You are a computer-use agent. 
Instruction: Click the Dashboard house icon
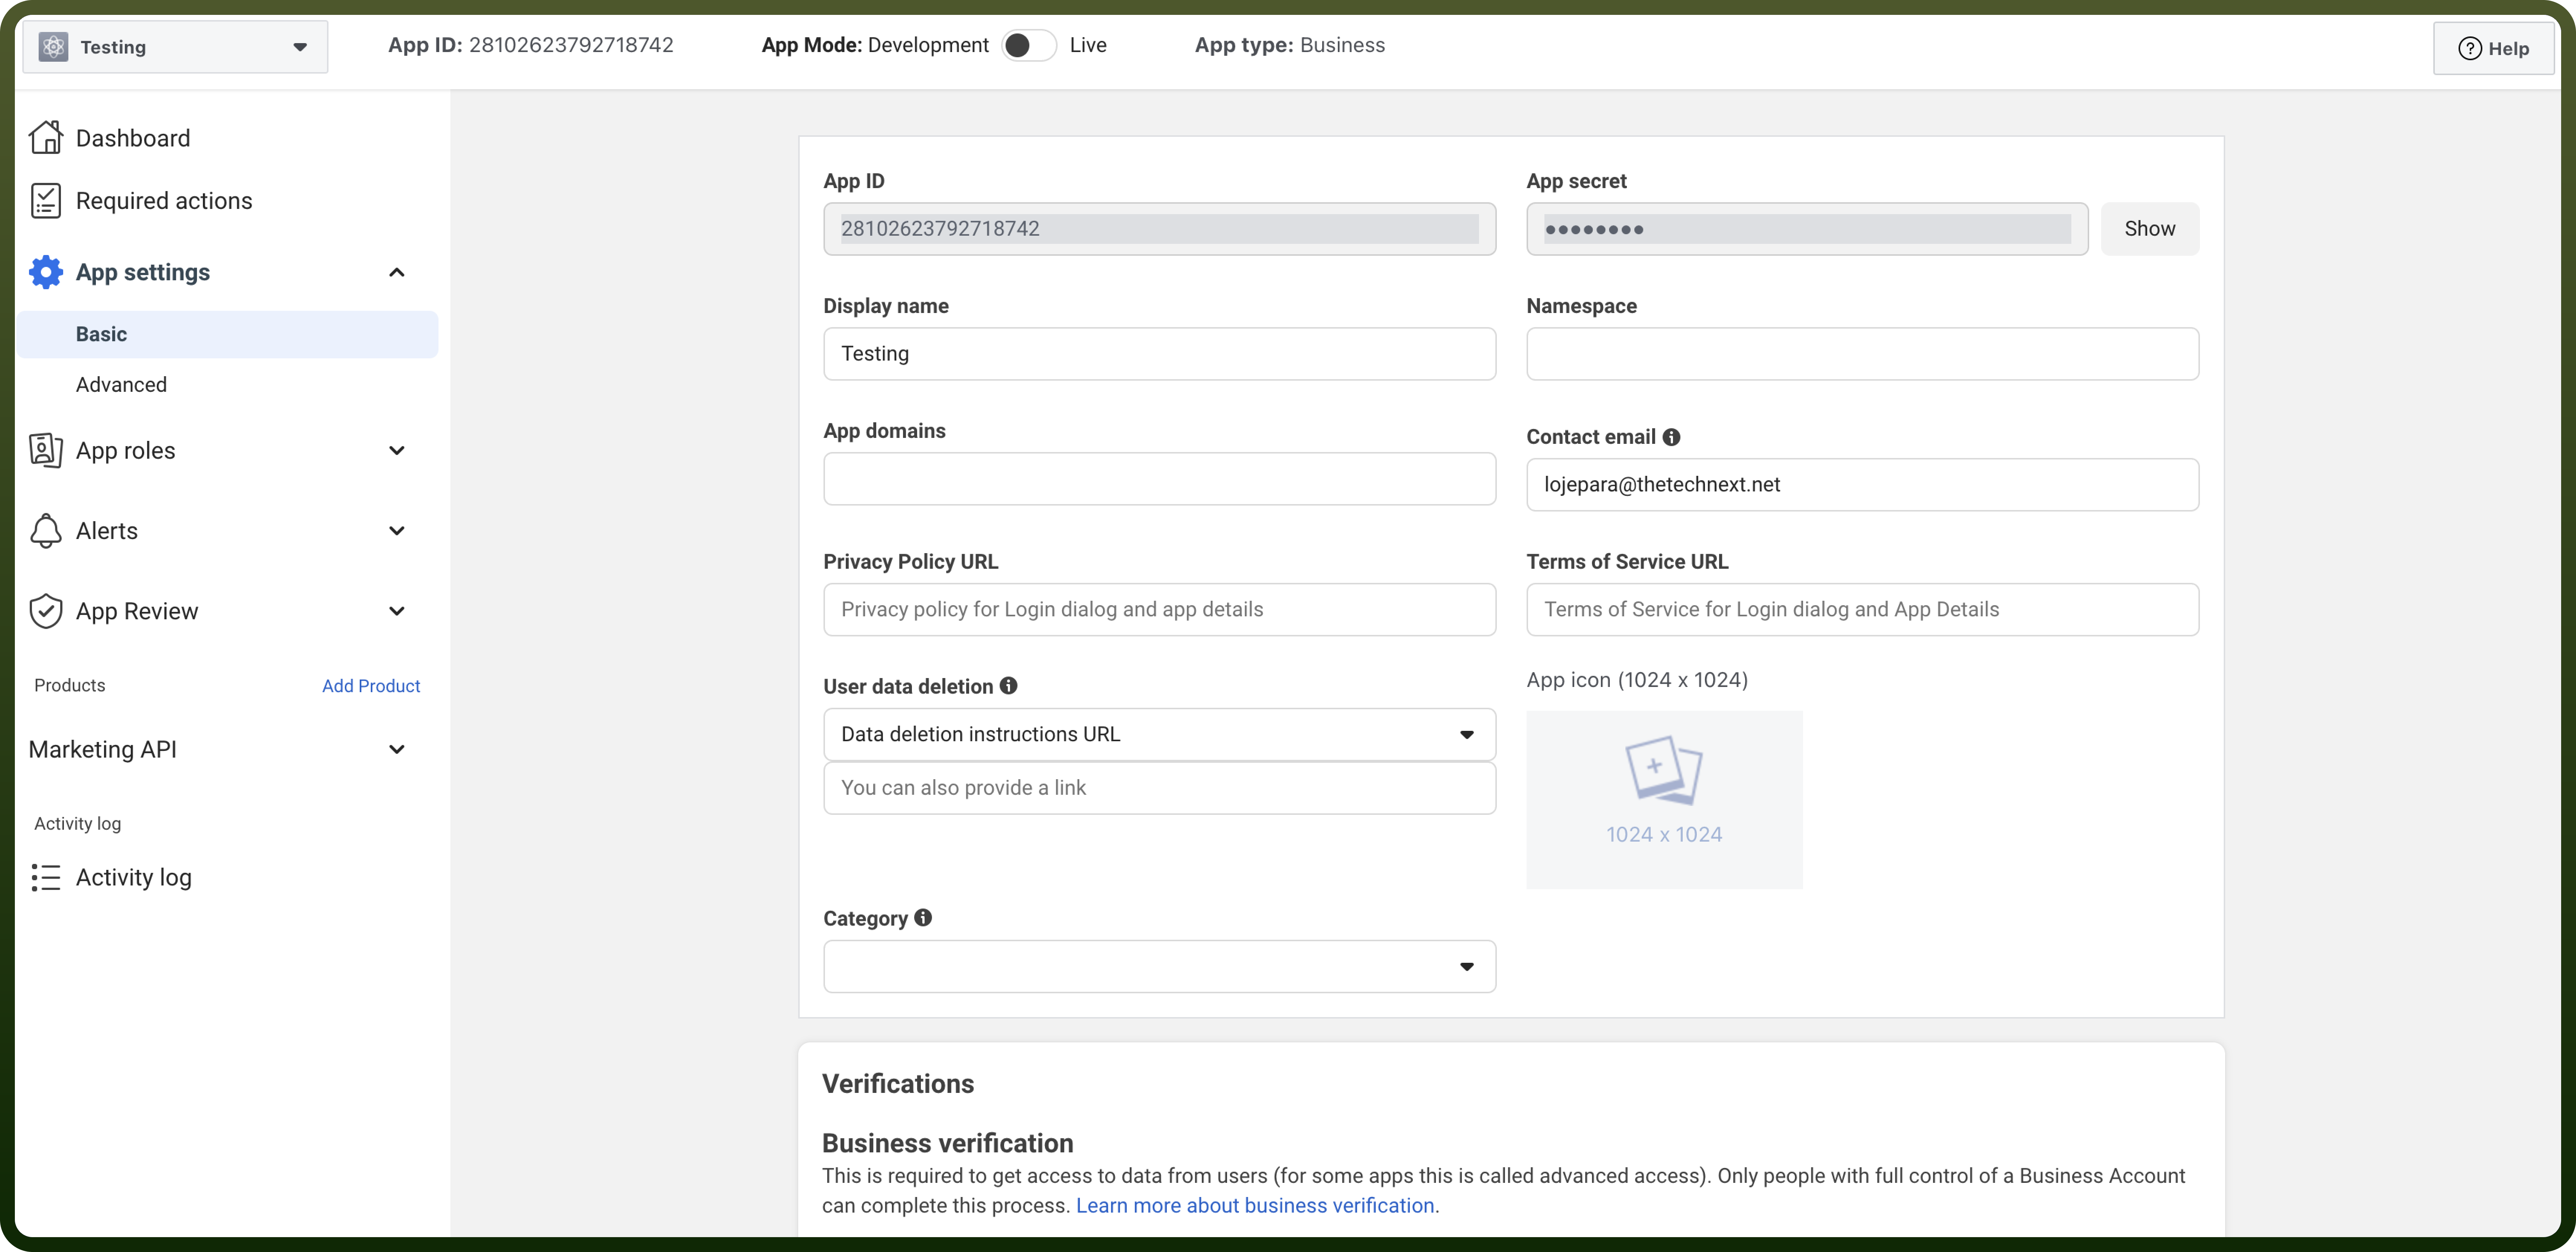click(46, 138)
